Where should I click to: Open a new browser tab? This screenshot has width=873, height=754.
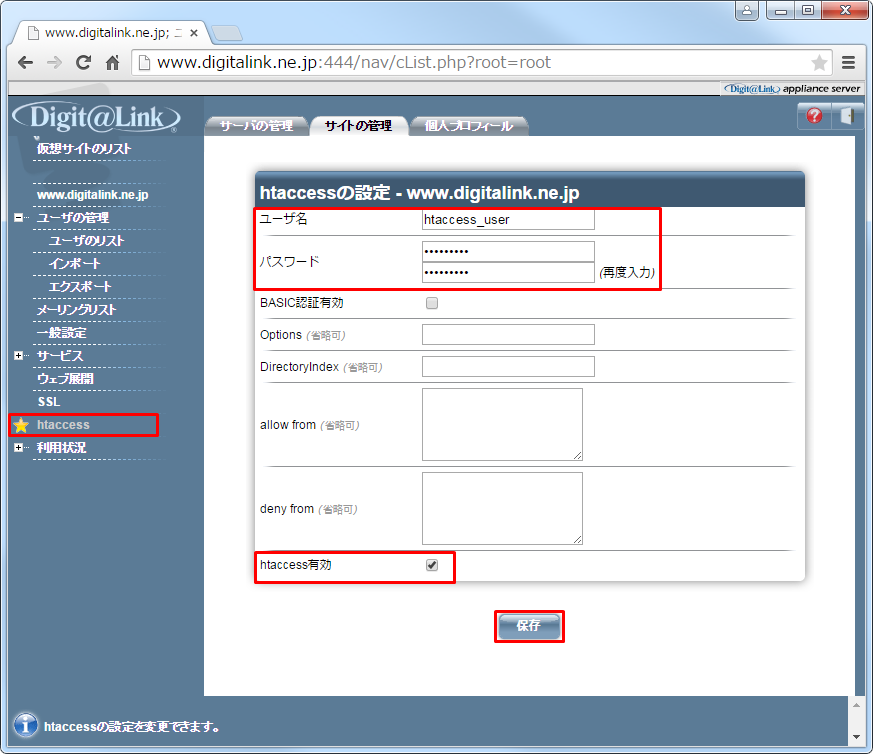tap(227, 33)
